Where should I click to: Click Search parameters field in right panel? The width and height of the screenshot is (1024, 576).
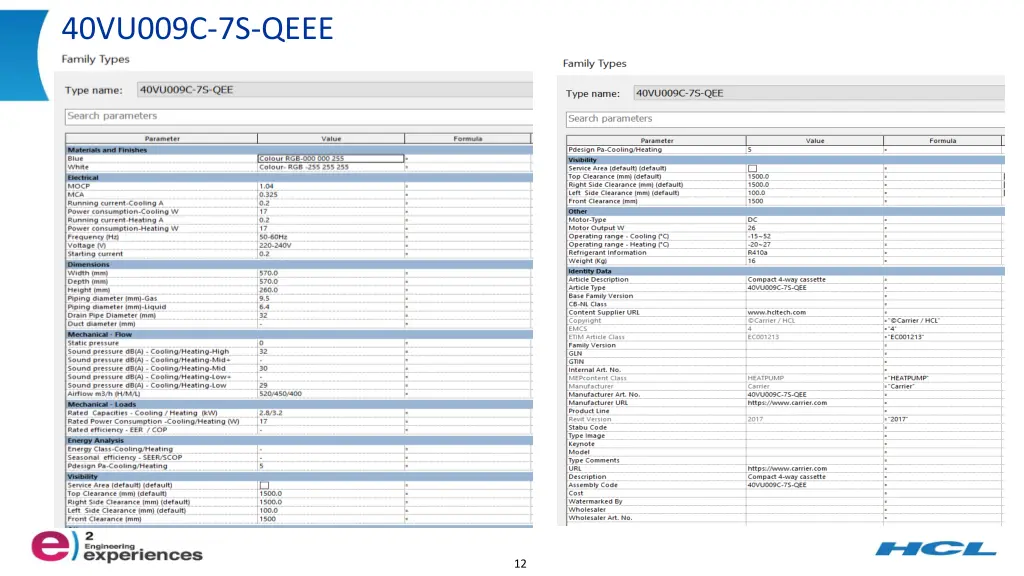pos(785,119)
